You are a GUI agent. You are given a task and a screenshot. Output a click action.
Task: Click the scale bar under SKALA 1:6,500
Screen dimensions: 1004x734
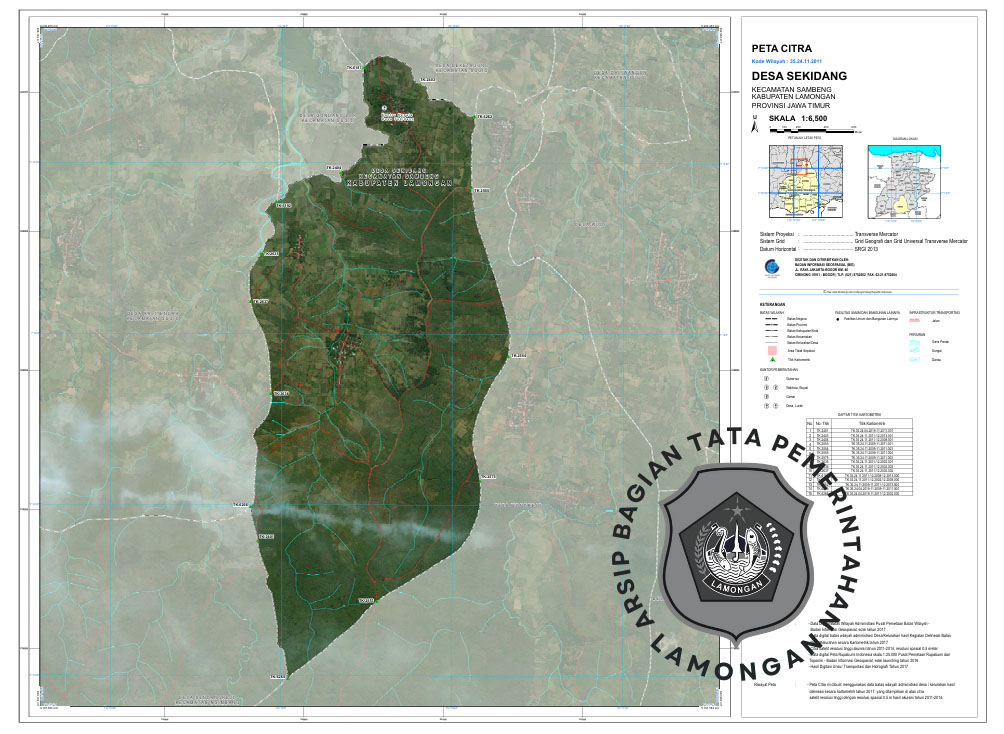coord(812,129)
